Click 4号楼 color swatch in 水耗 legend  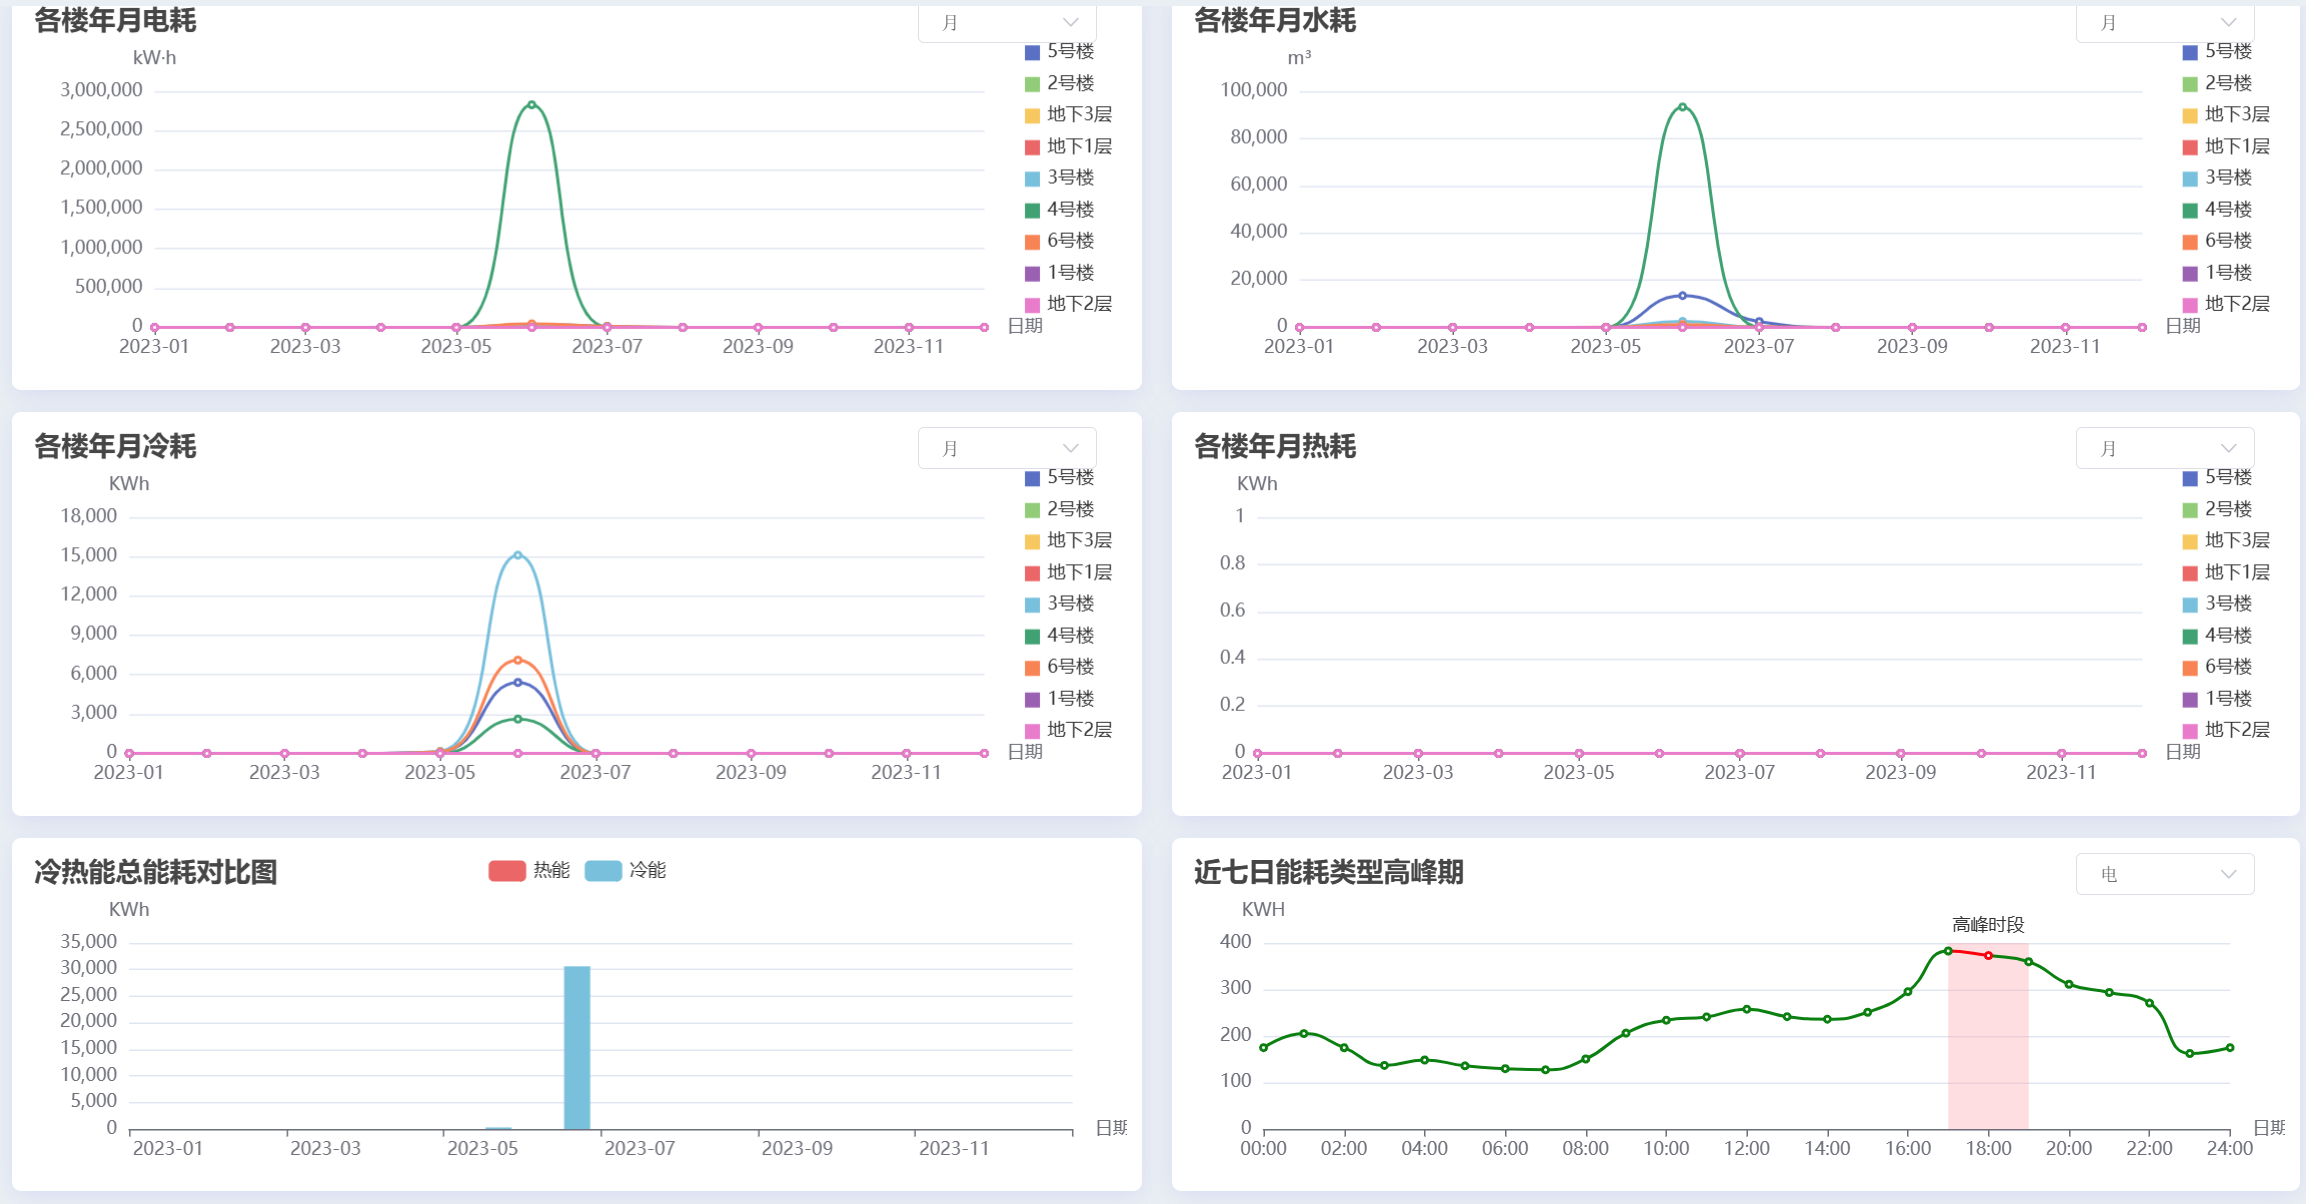(x=2190, y=210)
